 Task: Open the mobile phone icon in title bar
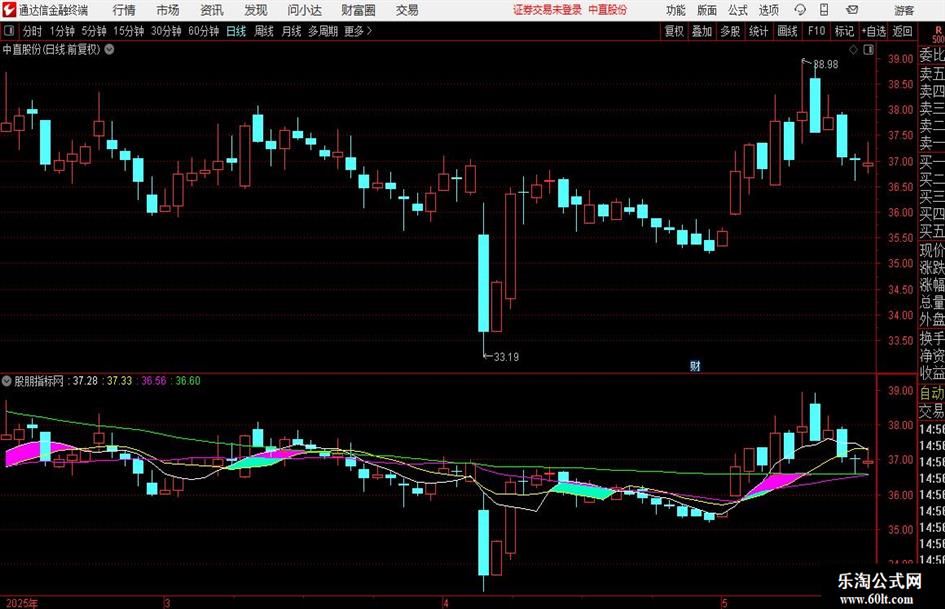(824, 10)
